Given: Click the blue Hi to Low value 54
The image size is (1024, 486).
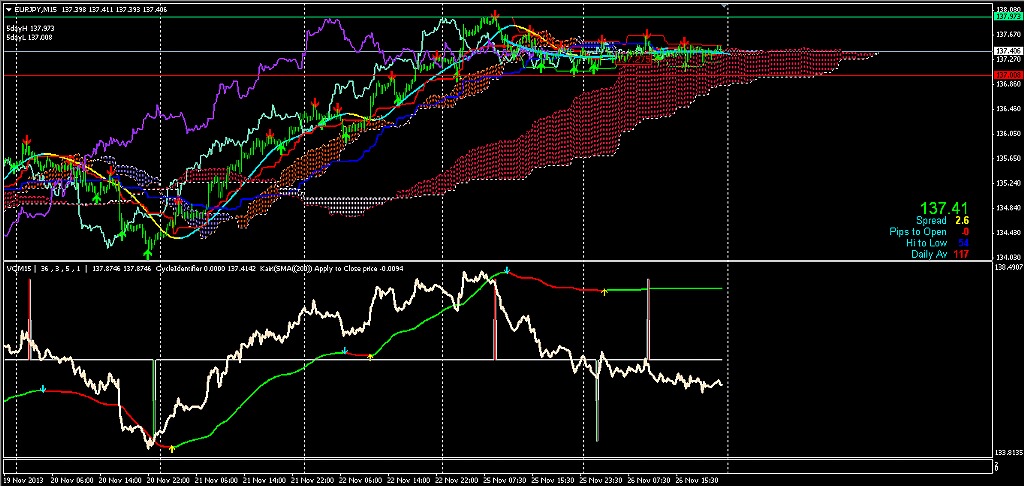Looking at the screenshot, I should (x=963, y=243).
